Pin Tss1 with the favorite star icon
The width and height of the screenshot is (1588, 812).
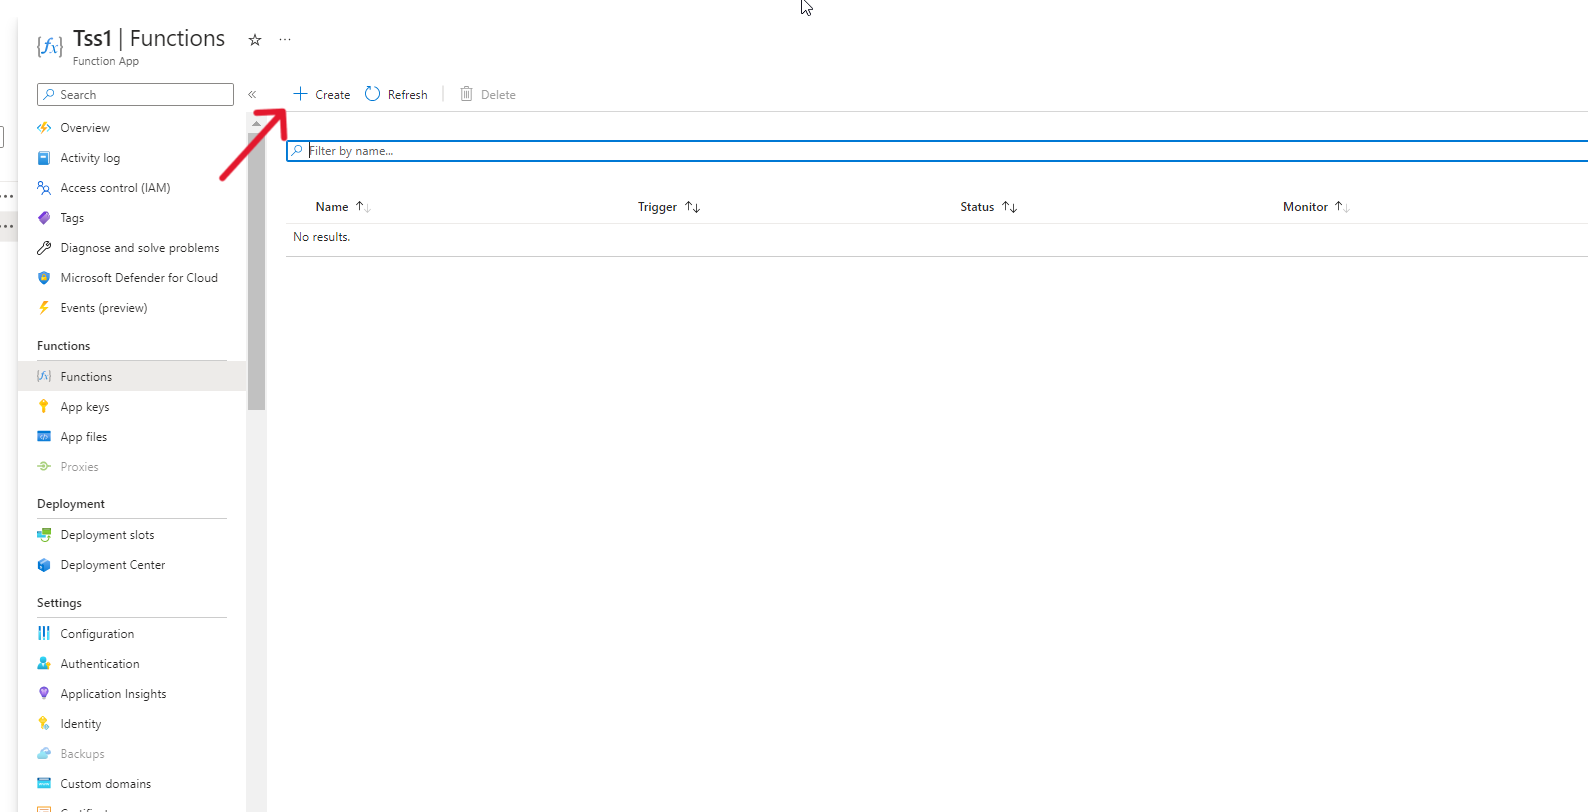(x=255, y=40)
